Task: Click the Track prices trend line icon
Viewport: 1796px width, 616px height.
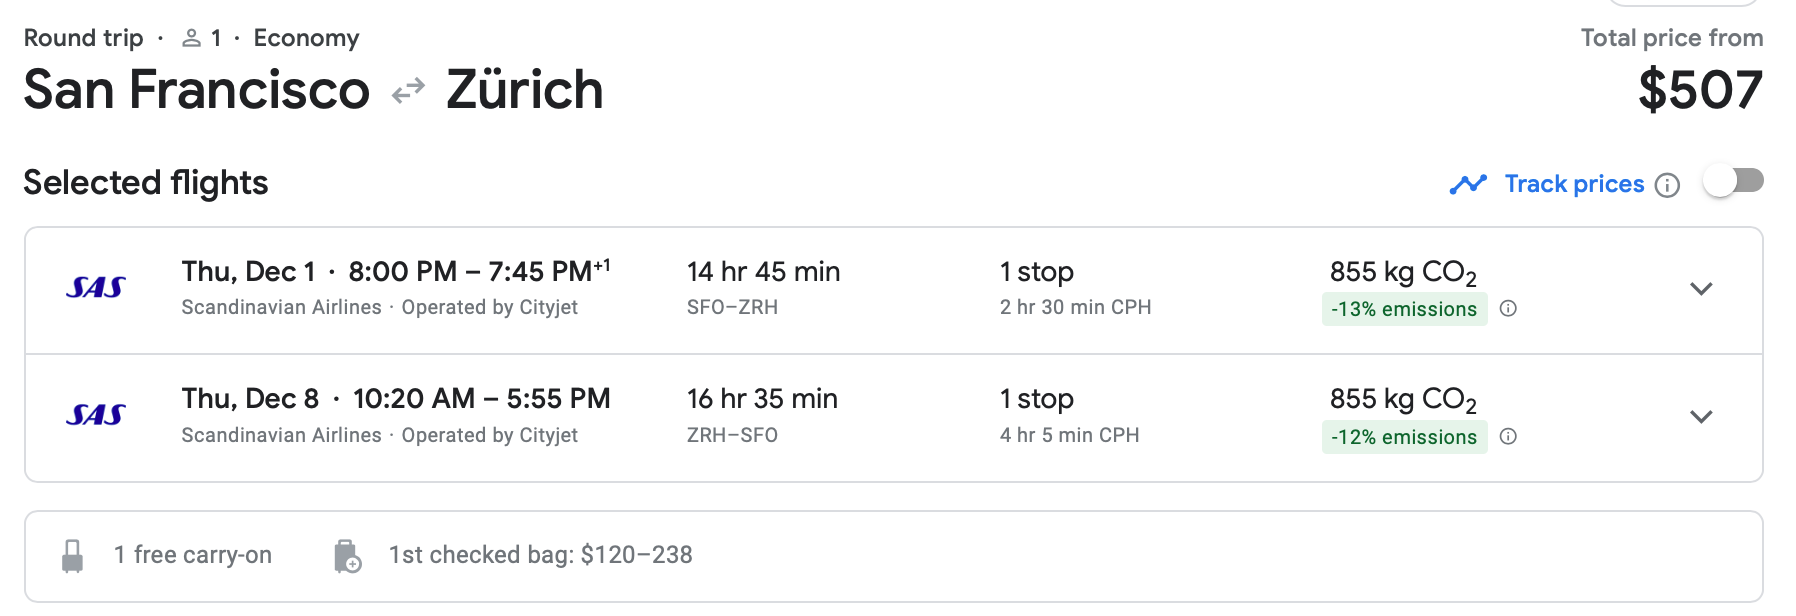Action: click(x=1468, y=185)
